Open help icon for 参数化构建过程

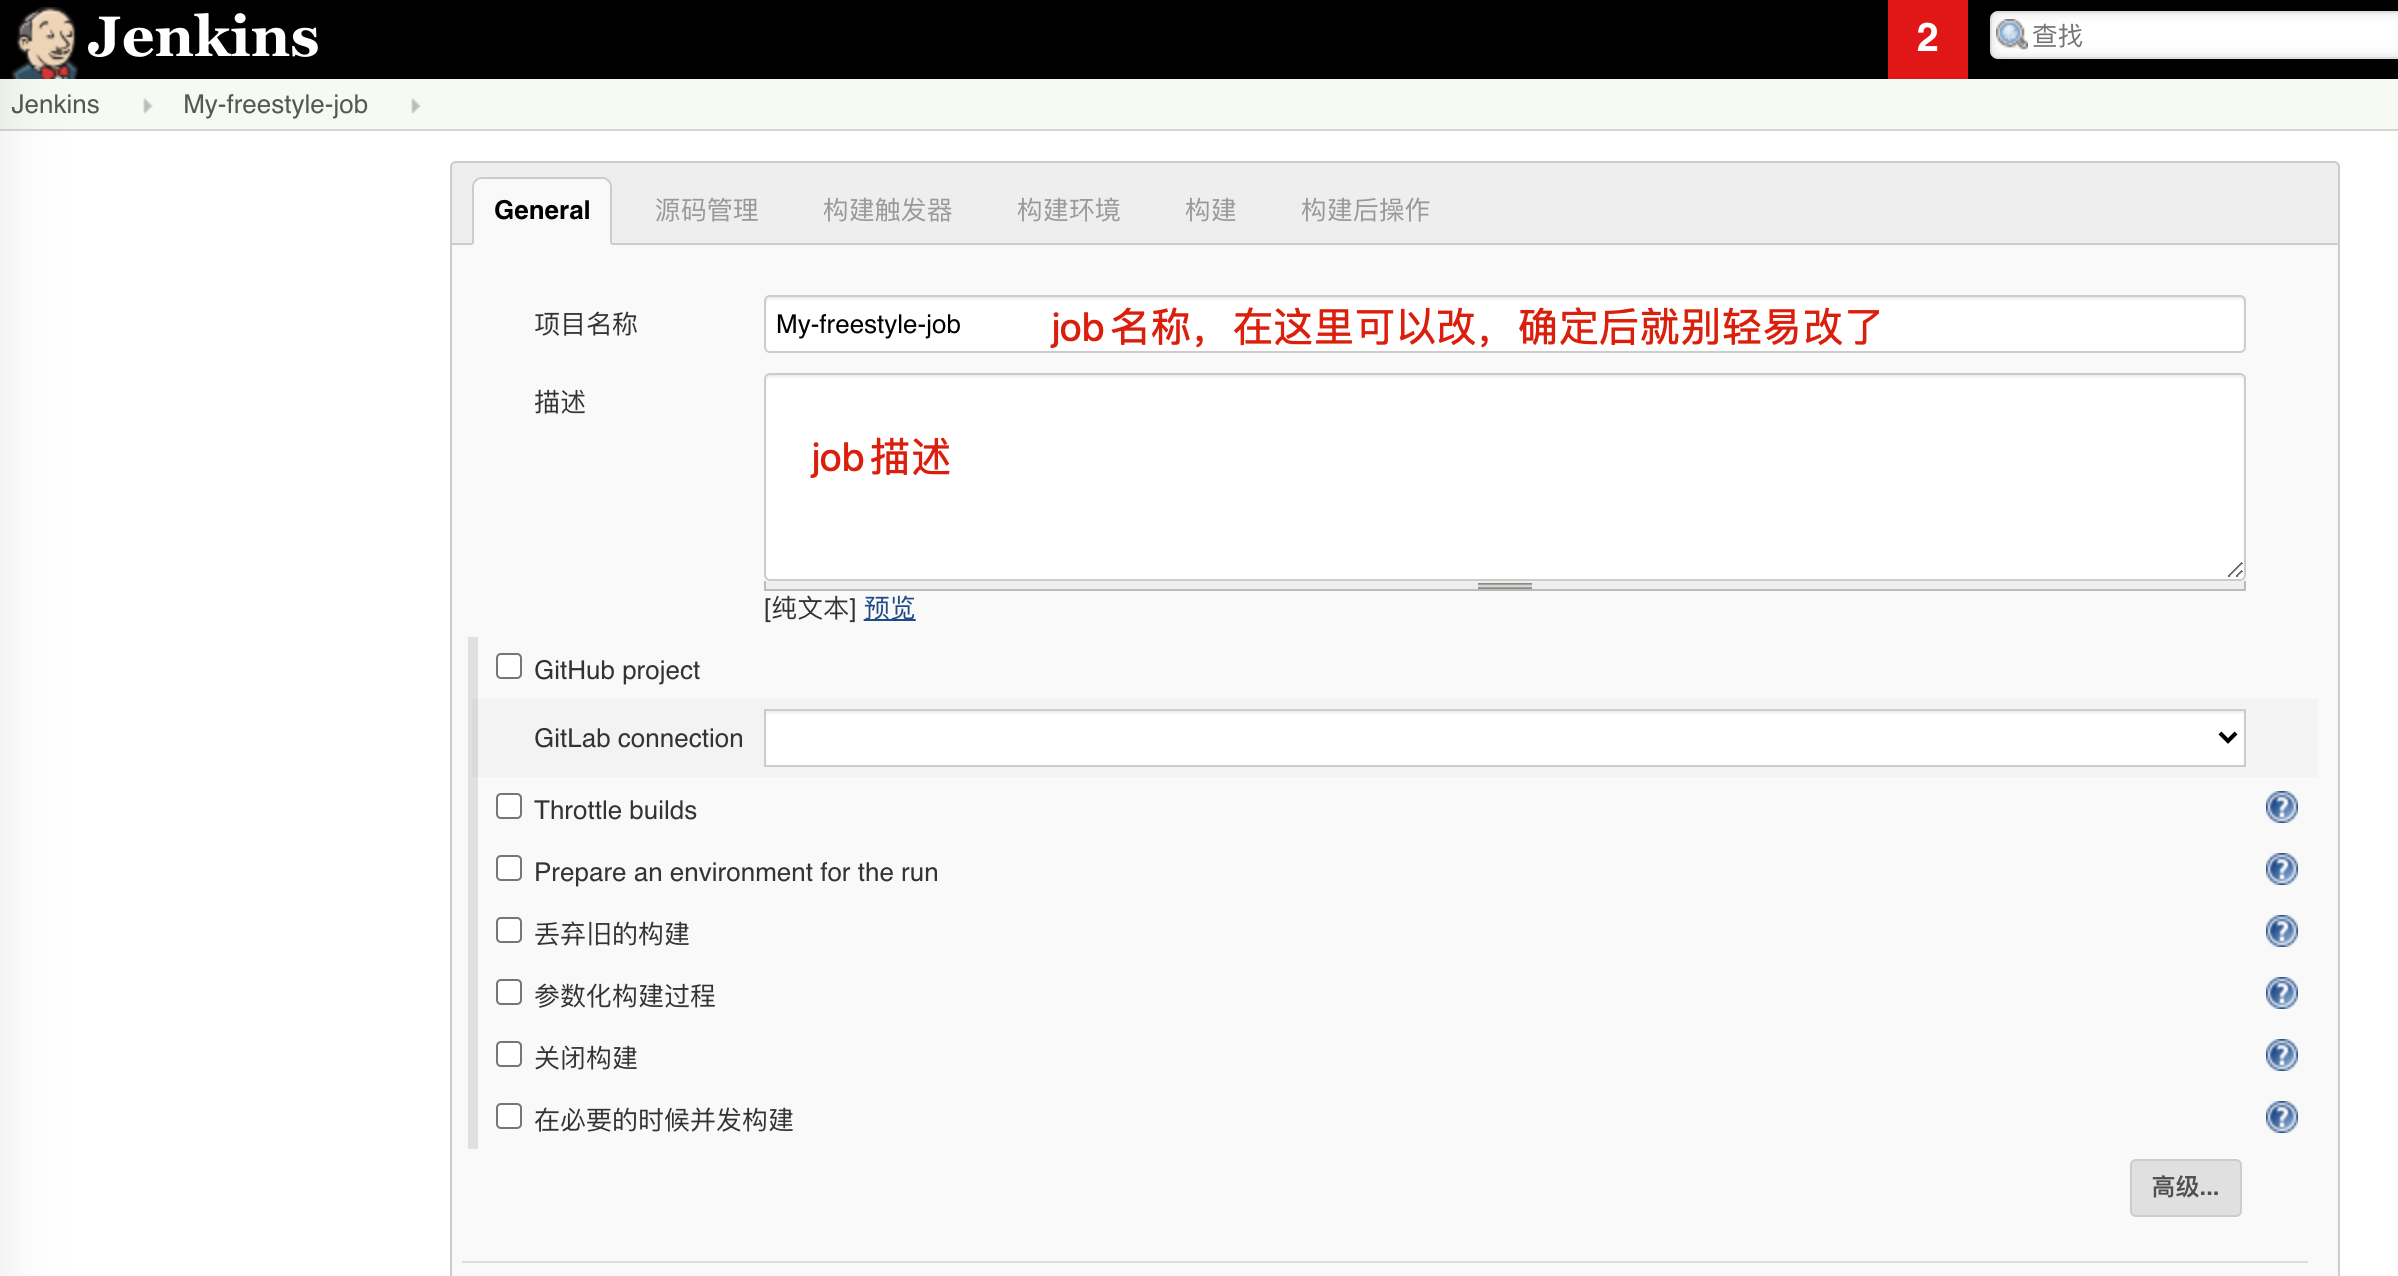point(2281,993)
